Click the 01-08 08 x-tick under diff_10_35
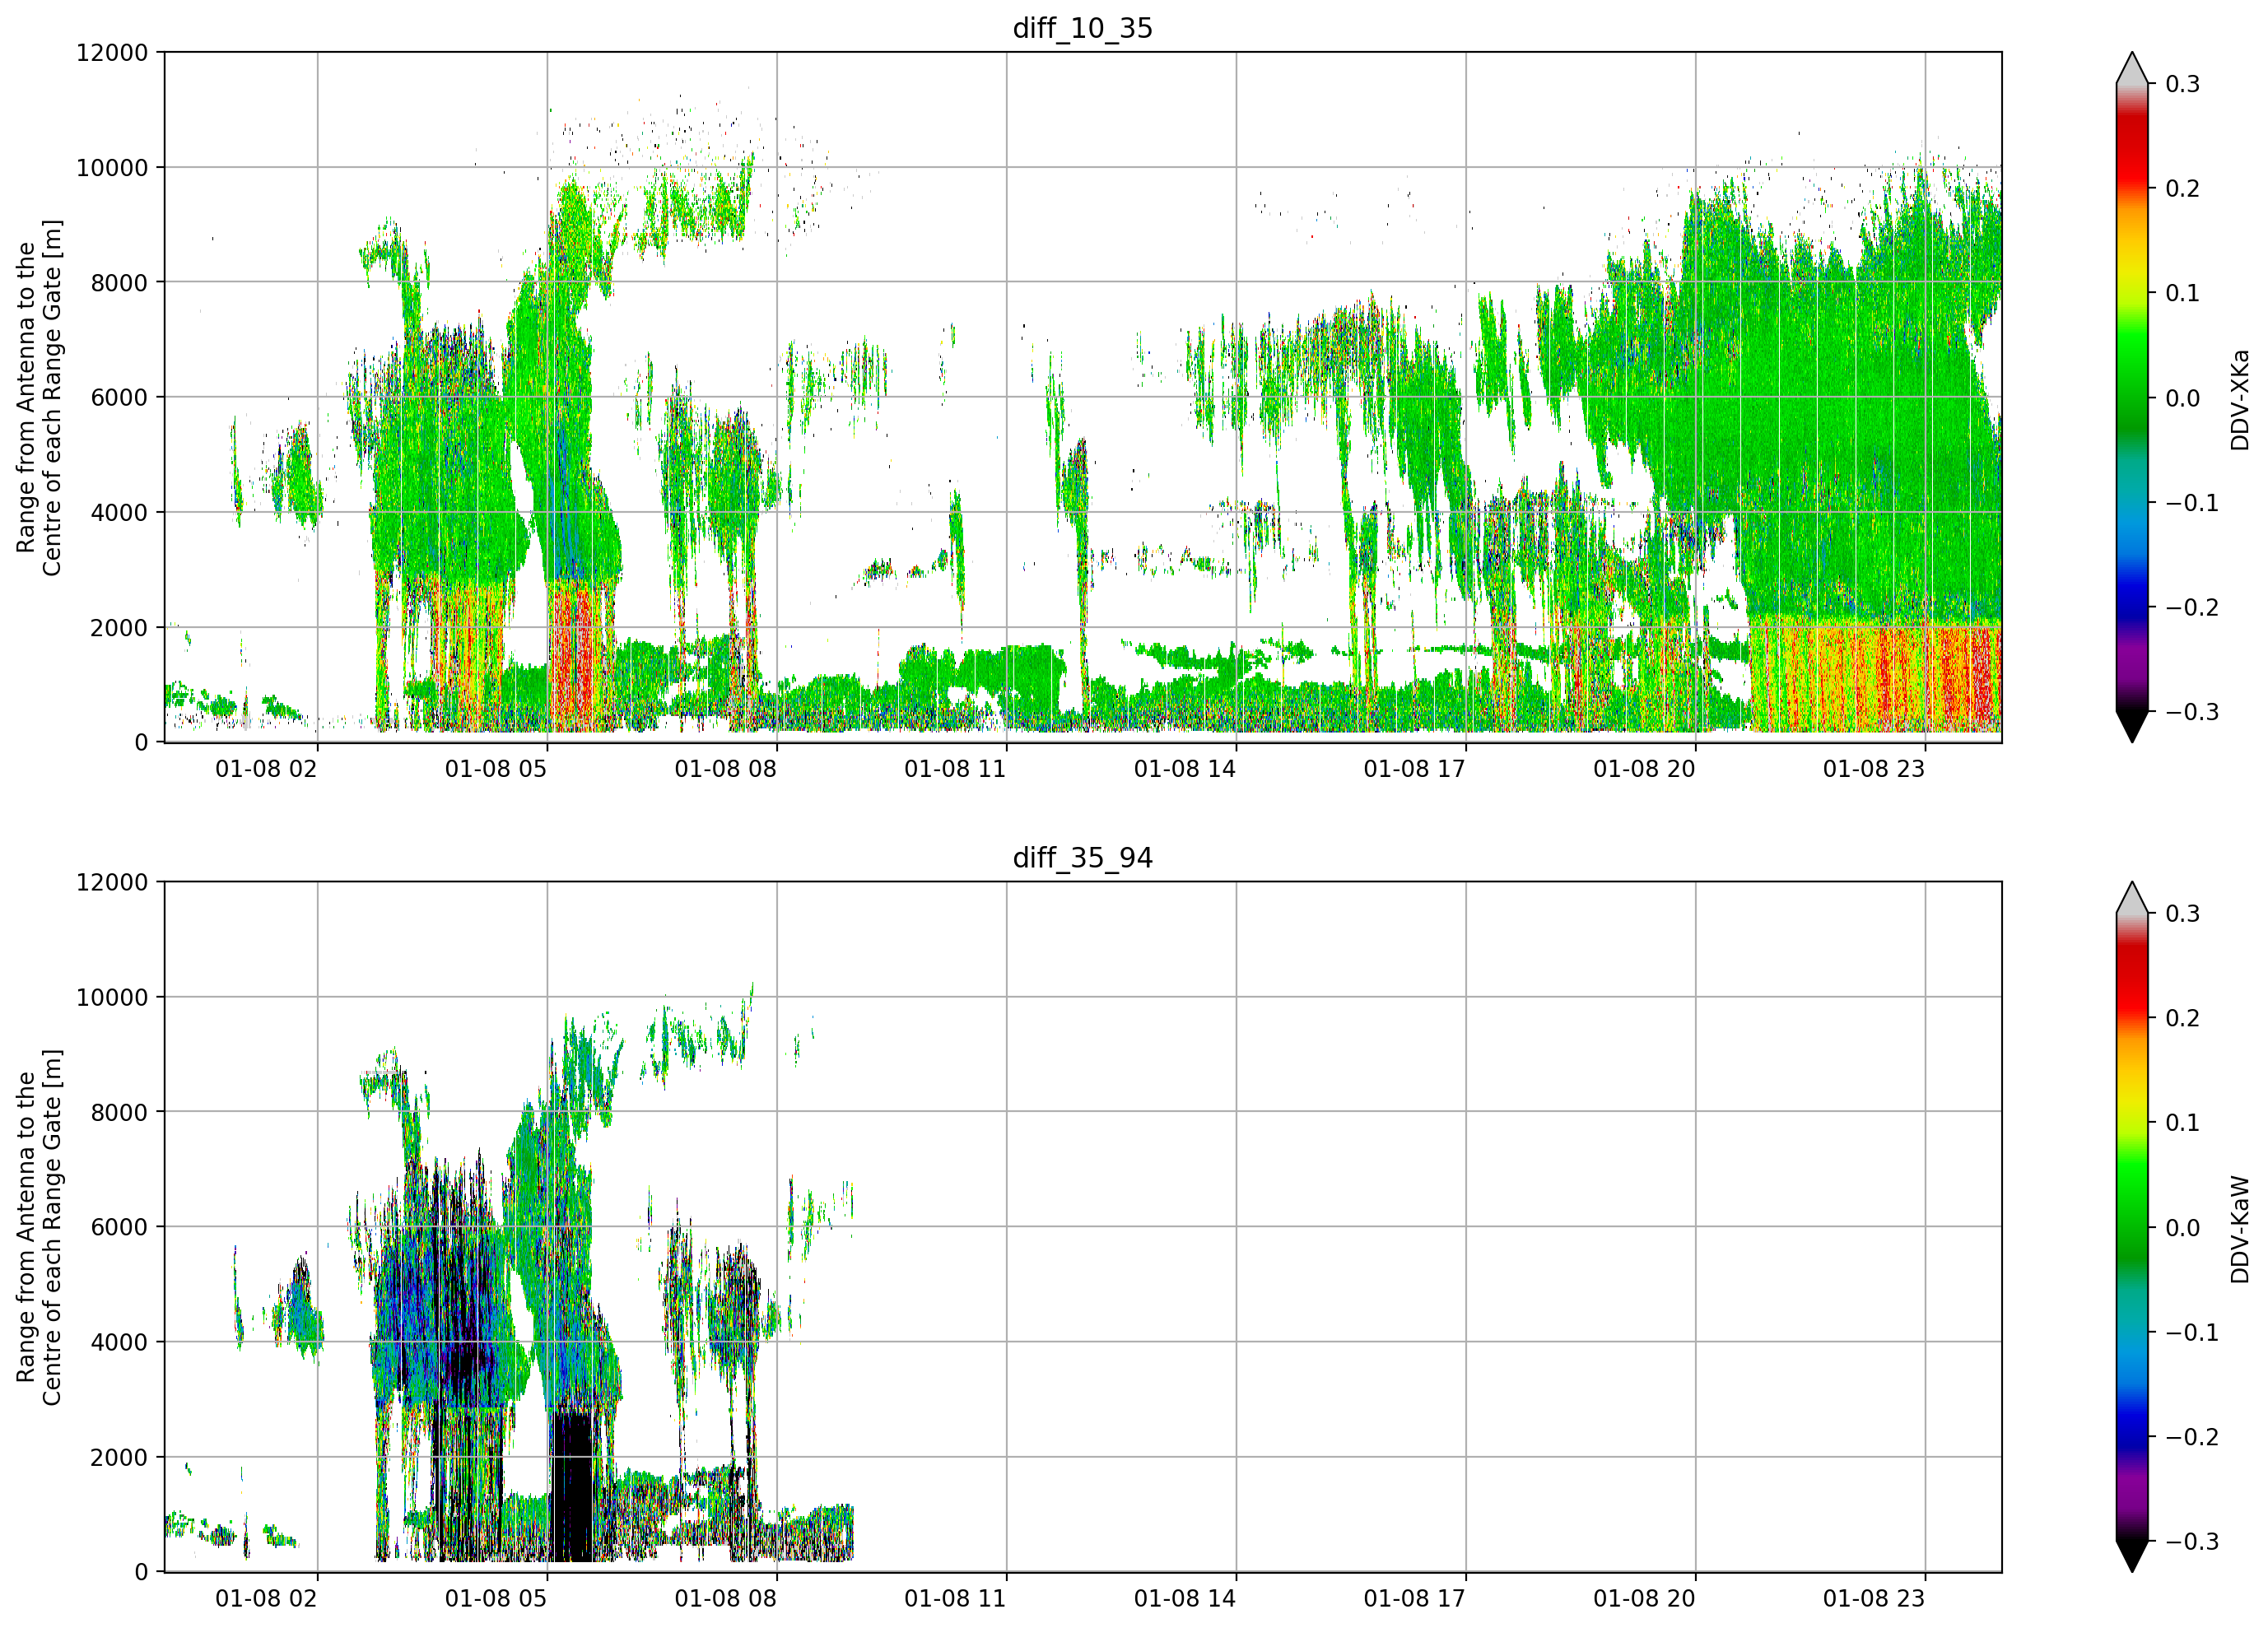Viewport: 2268px width, 1628px height. tap(725, 769)
